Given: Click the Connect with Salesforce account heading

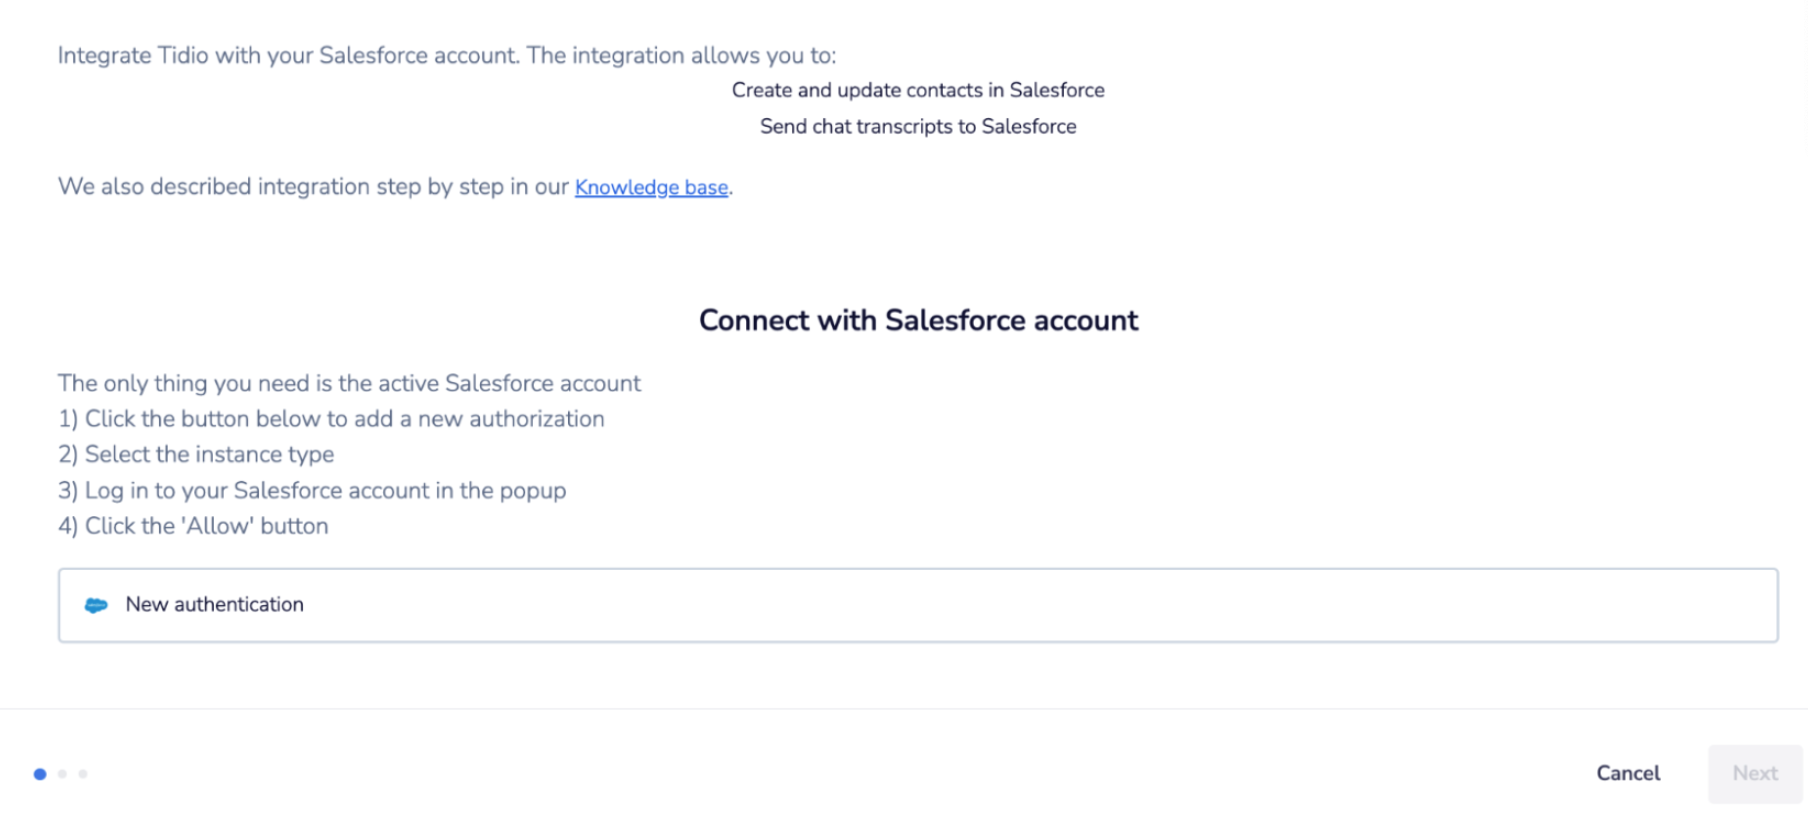Looking at the screenshot, I should [x=918, y=320].
